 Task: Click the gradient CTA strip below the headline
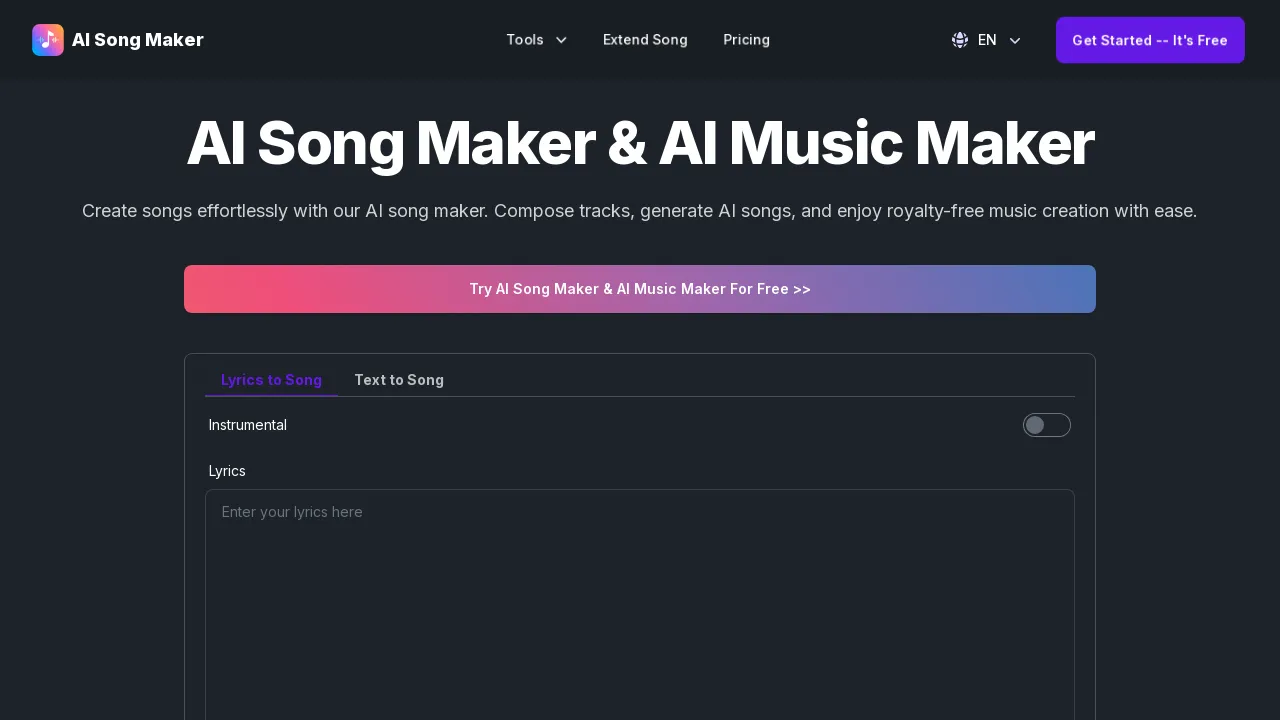coord(640,289)
